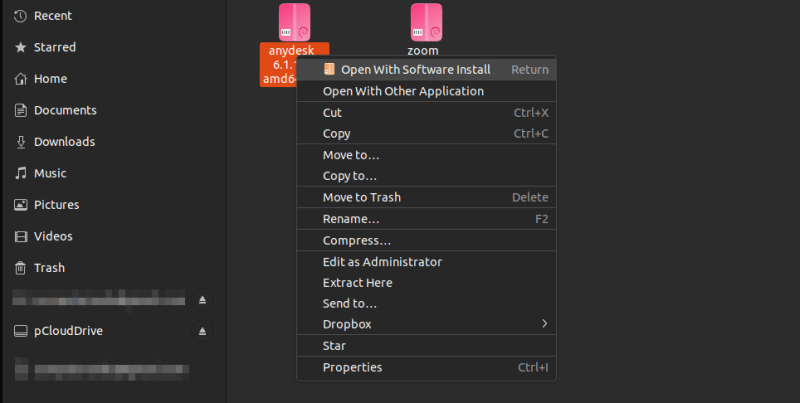Expand the Dropbox submenu arrow

(x=544, y=324)
